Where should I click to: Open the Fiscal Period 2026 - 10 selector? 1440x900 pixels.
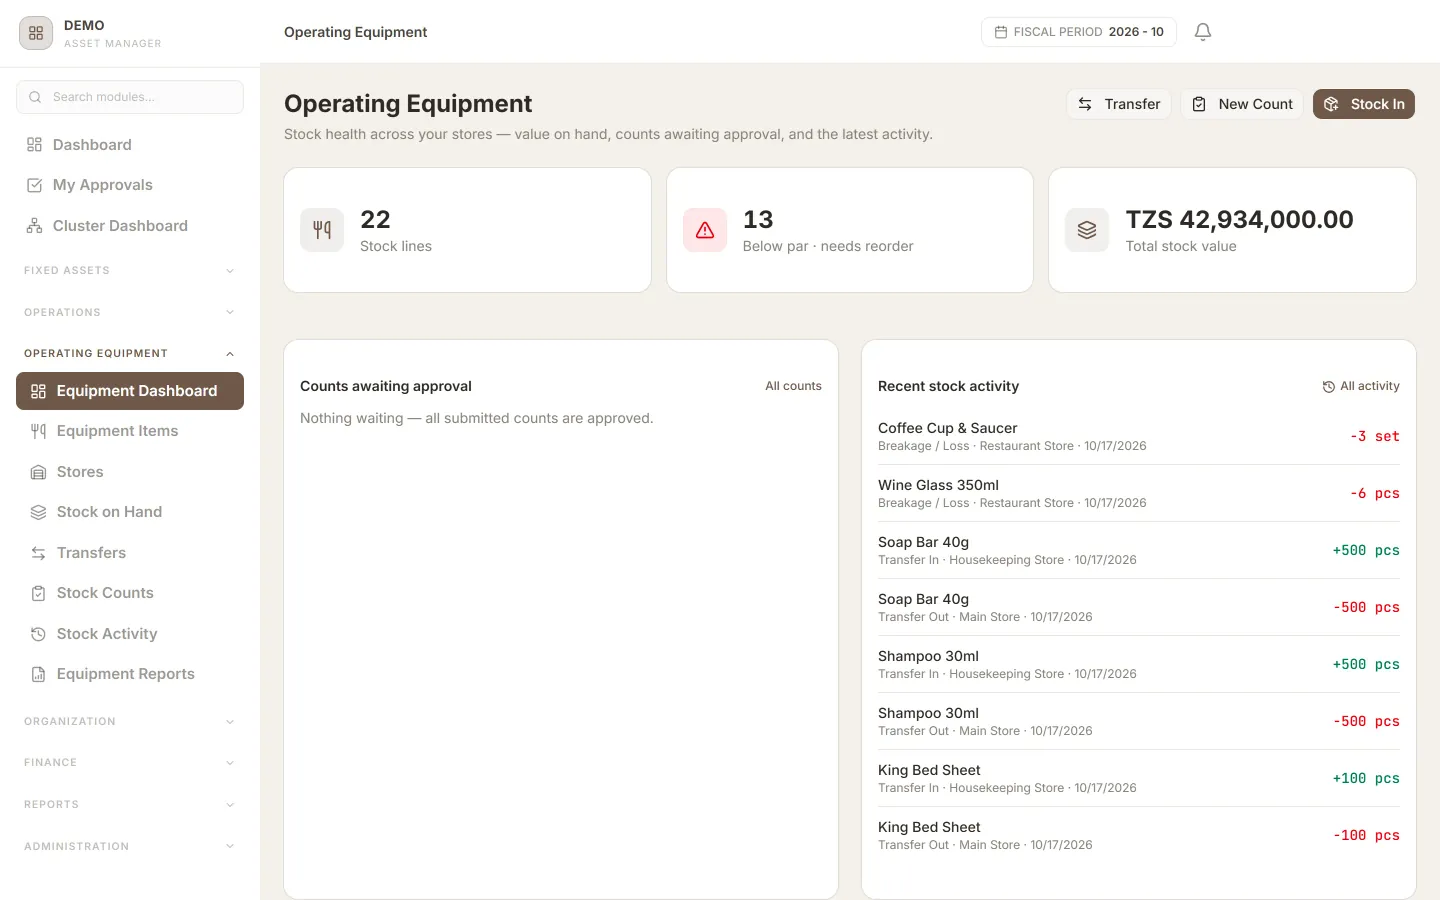(1079, 32)
